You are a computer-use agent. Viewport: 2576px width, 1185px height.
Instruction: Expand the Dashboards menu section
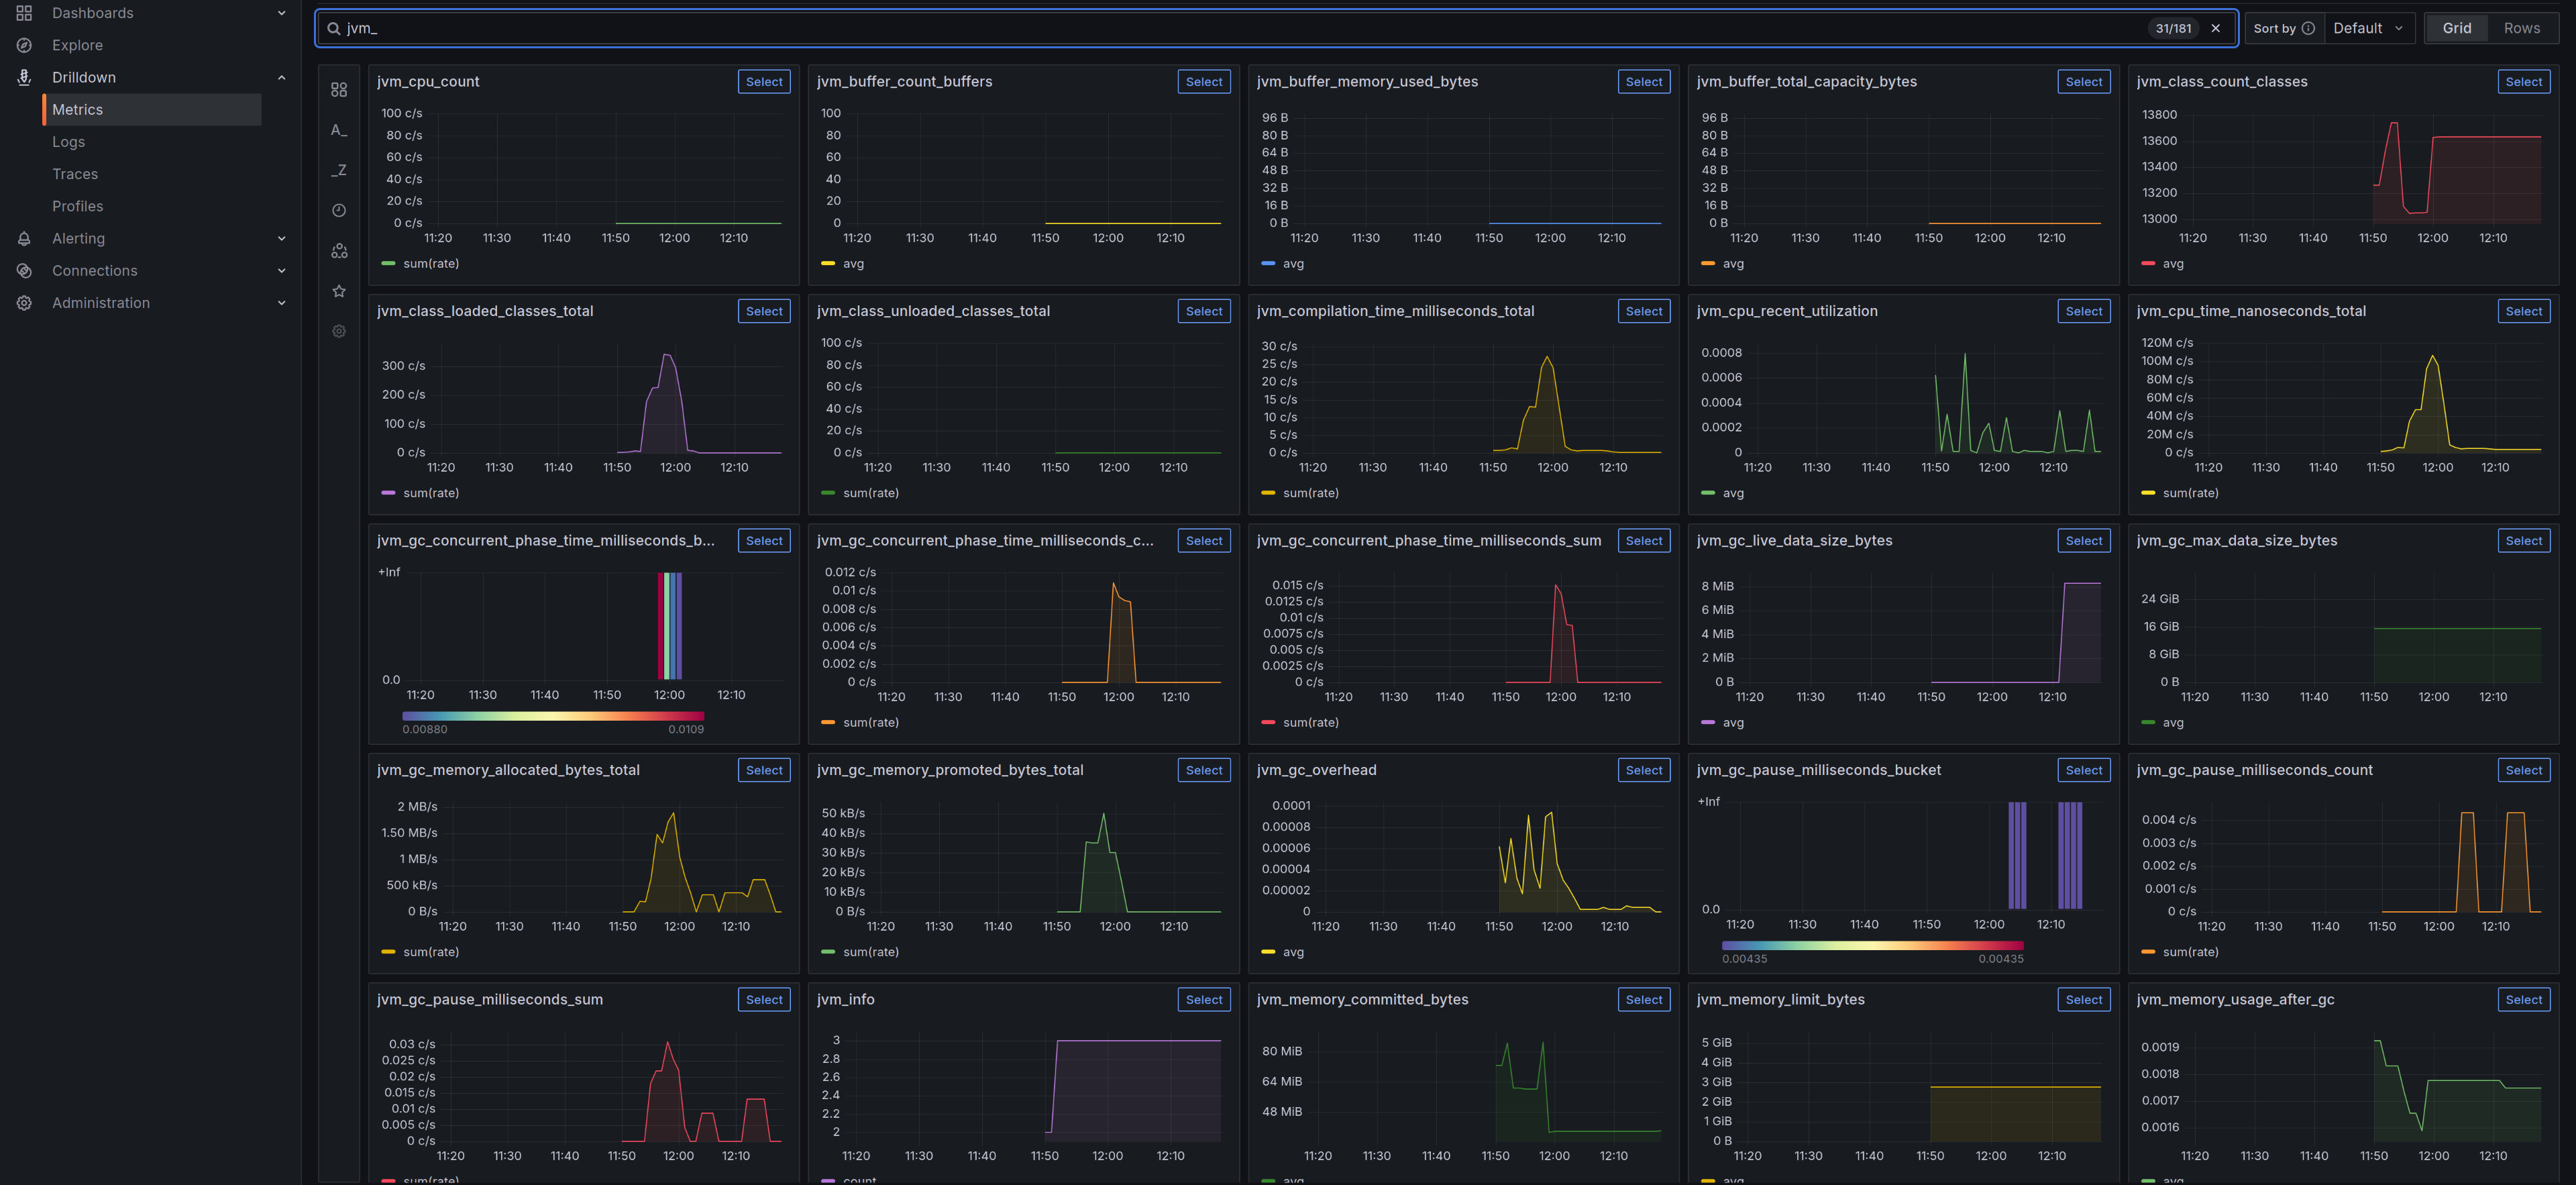click(281, 13)
